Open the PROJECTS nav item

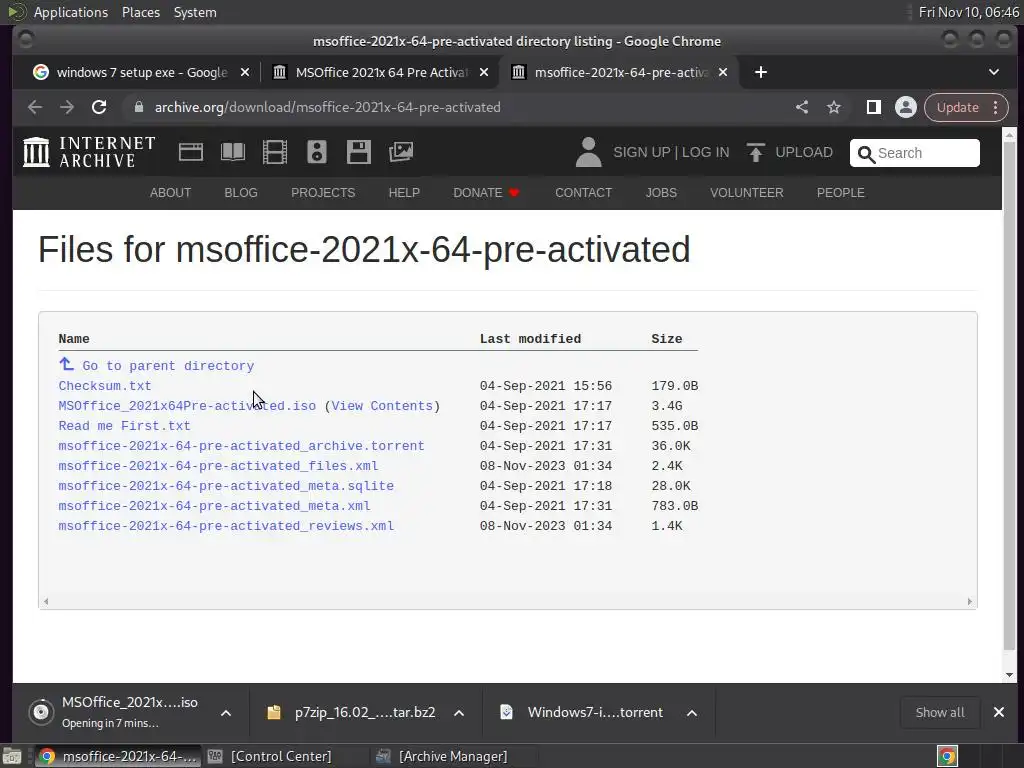[x=323, y=193]
